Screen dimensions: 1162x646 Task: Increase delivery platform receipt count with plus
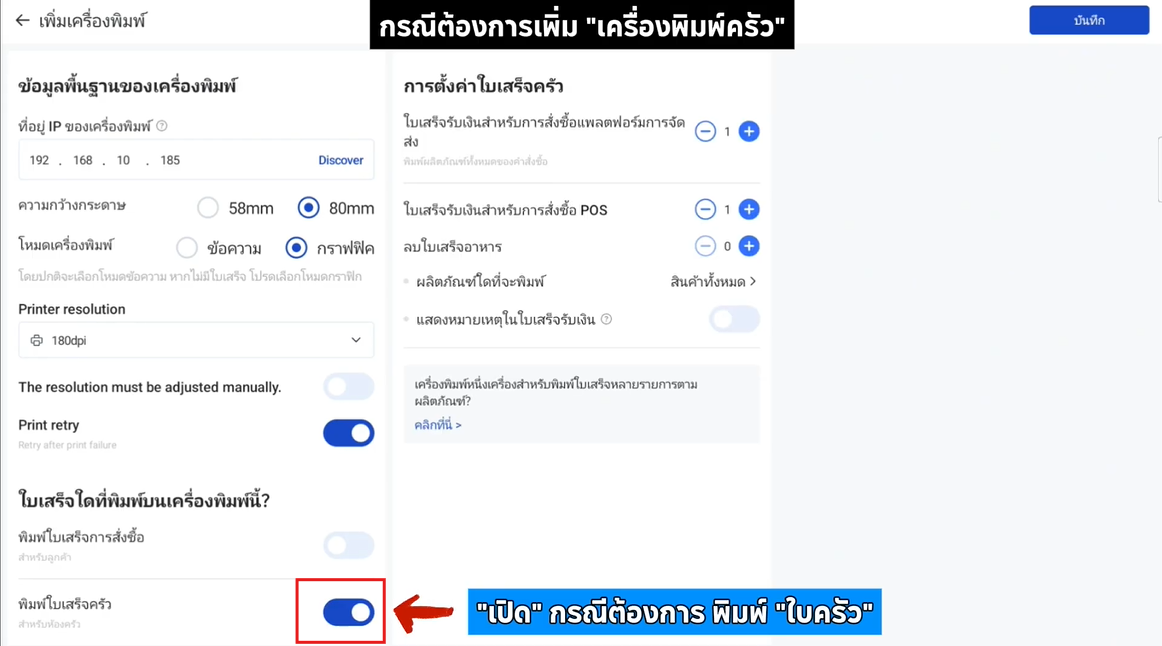click(748, 131)
